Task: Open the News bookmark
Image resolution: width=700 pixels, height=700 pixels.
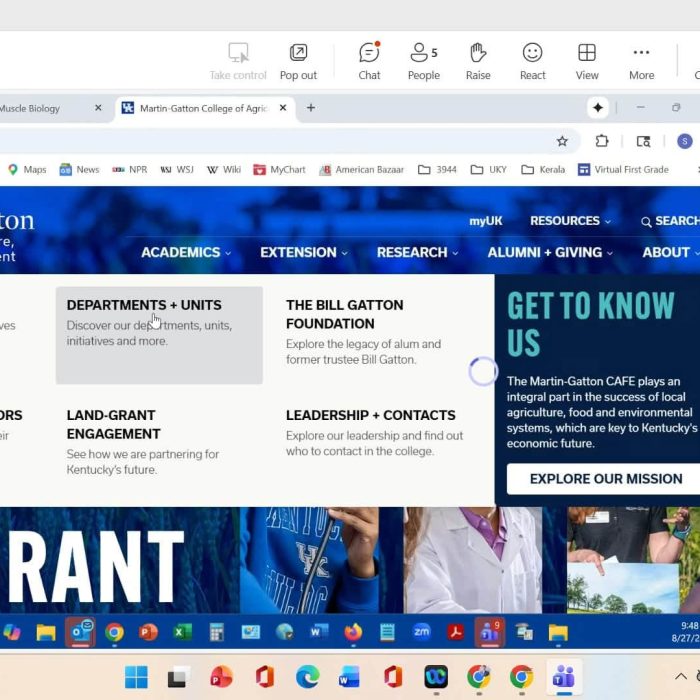Action: (79, 170)
